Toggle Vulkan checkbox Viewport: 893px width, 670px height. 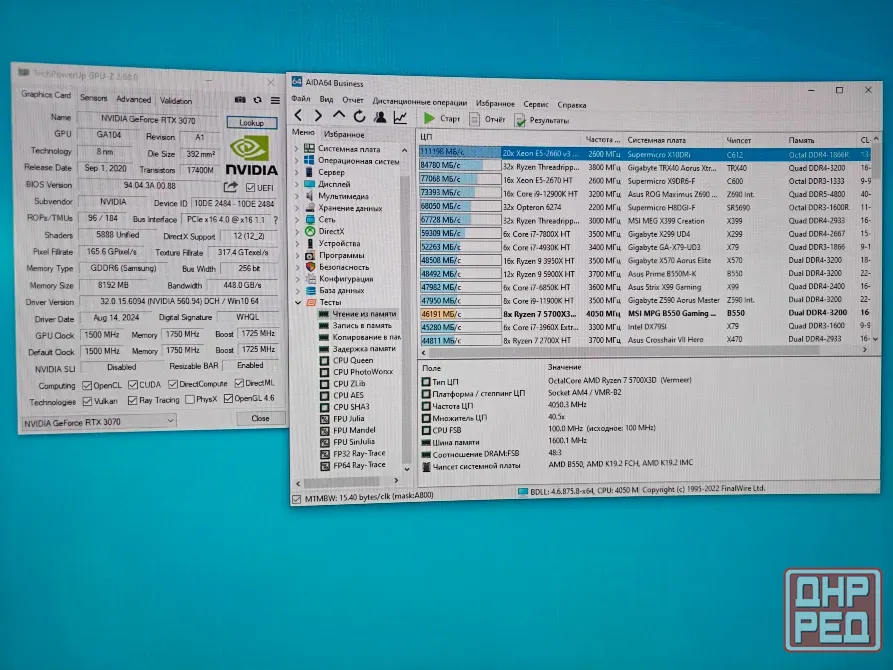[x=87, y=401]
